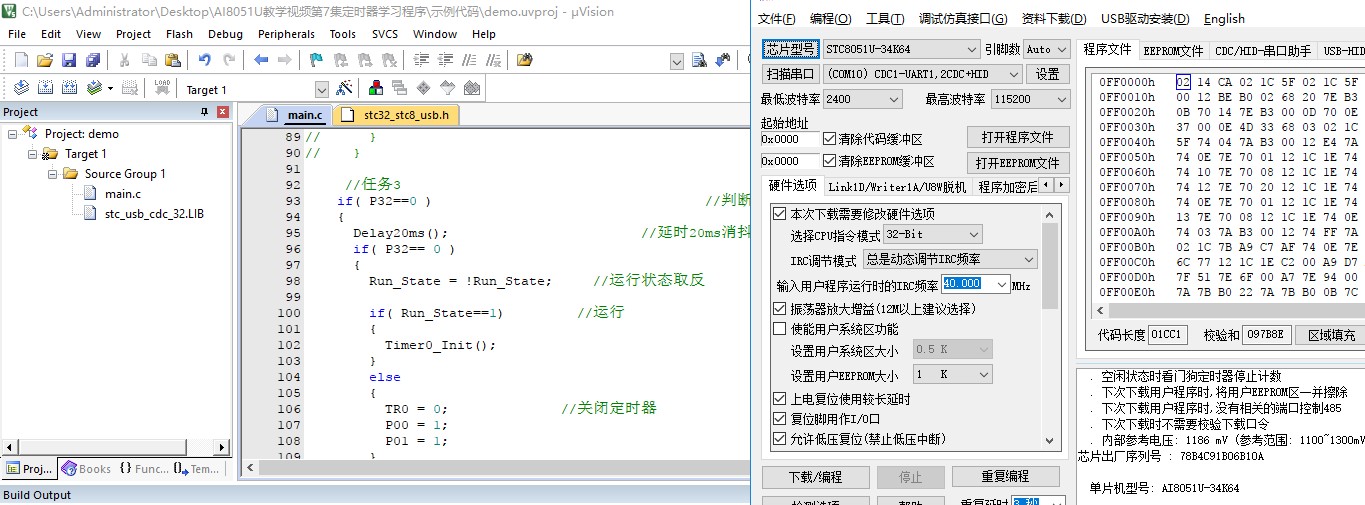Undo the last edit
This screenshot has height=505, width=1365.
[205, 60]
